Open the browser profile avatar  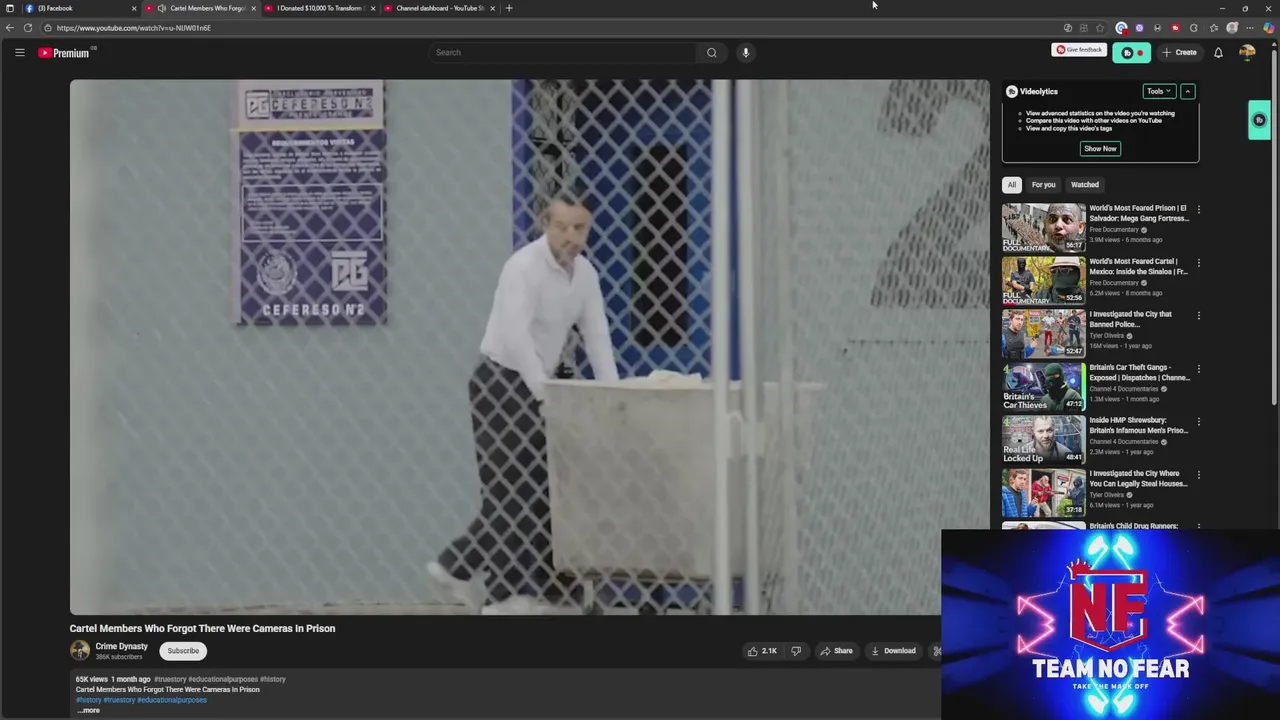(1232, 28)
